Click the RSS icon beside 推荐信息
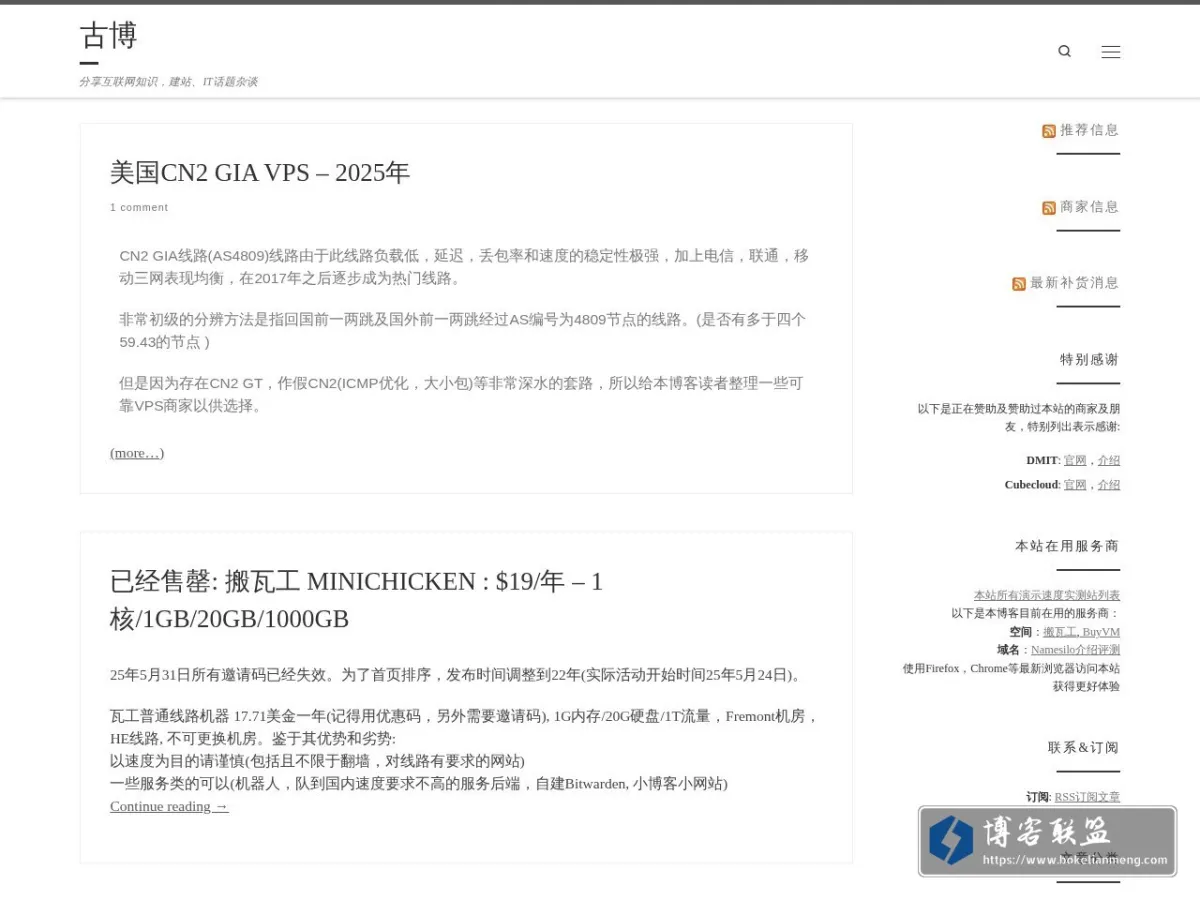Screen dimensions: 1200x900 (x=1049, y=131)
